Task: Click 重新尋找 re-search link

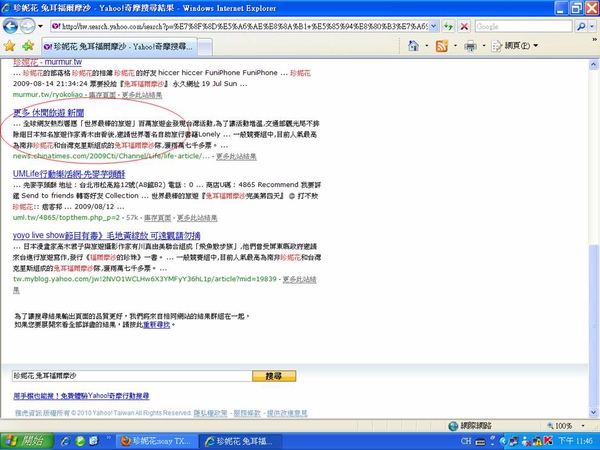Action: point(156,325)
